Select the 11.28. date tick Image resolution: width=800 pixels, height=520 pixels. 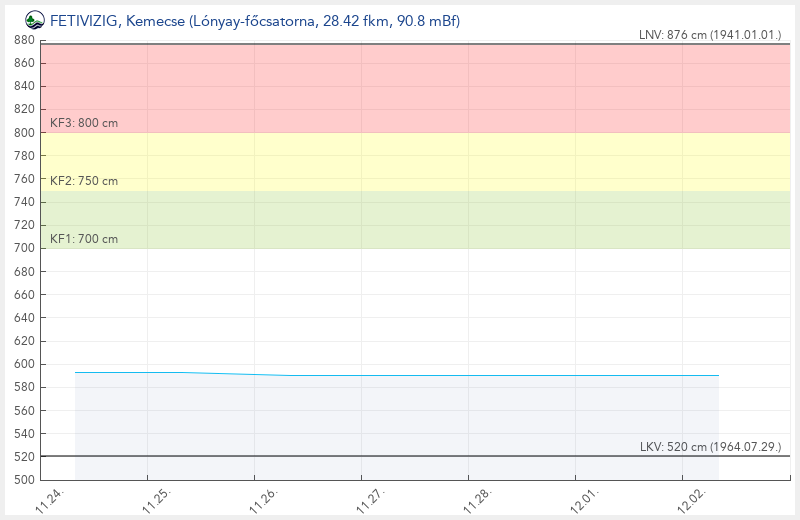tap(477, 499)
